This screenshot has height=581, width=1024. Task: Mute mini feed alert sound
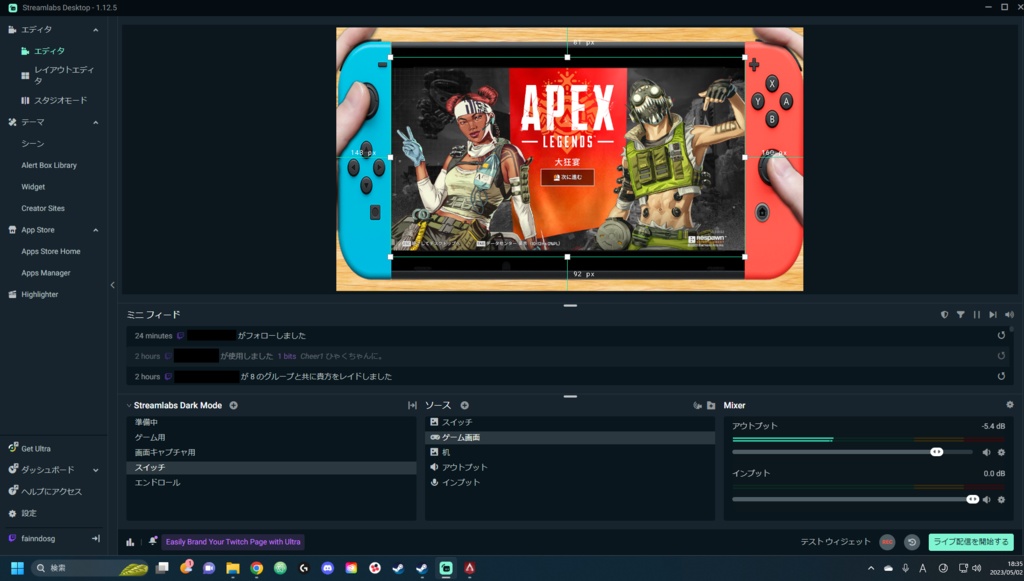[1009, 315]
